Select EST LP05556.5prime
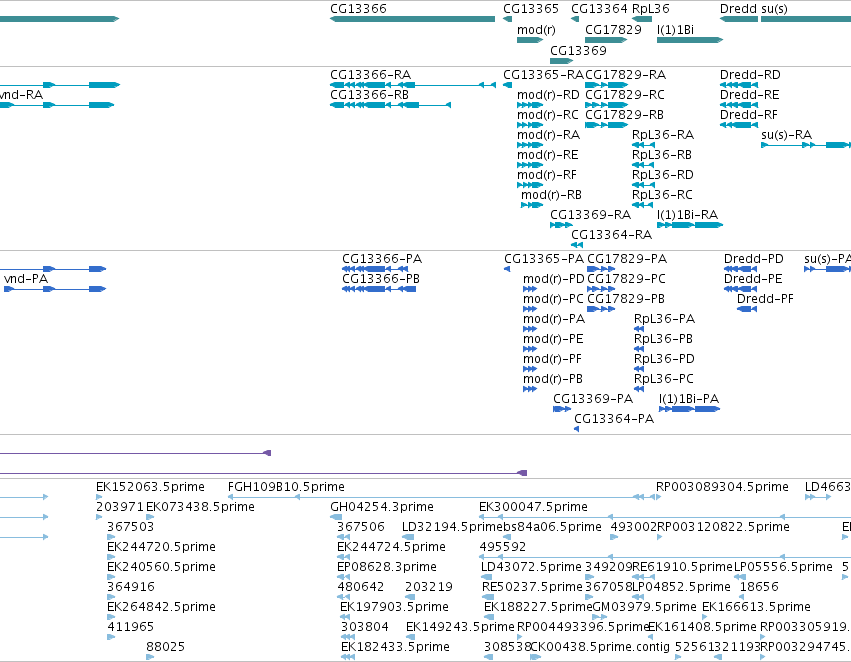 (x=783, y=567)
